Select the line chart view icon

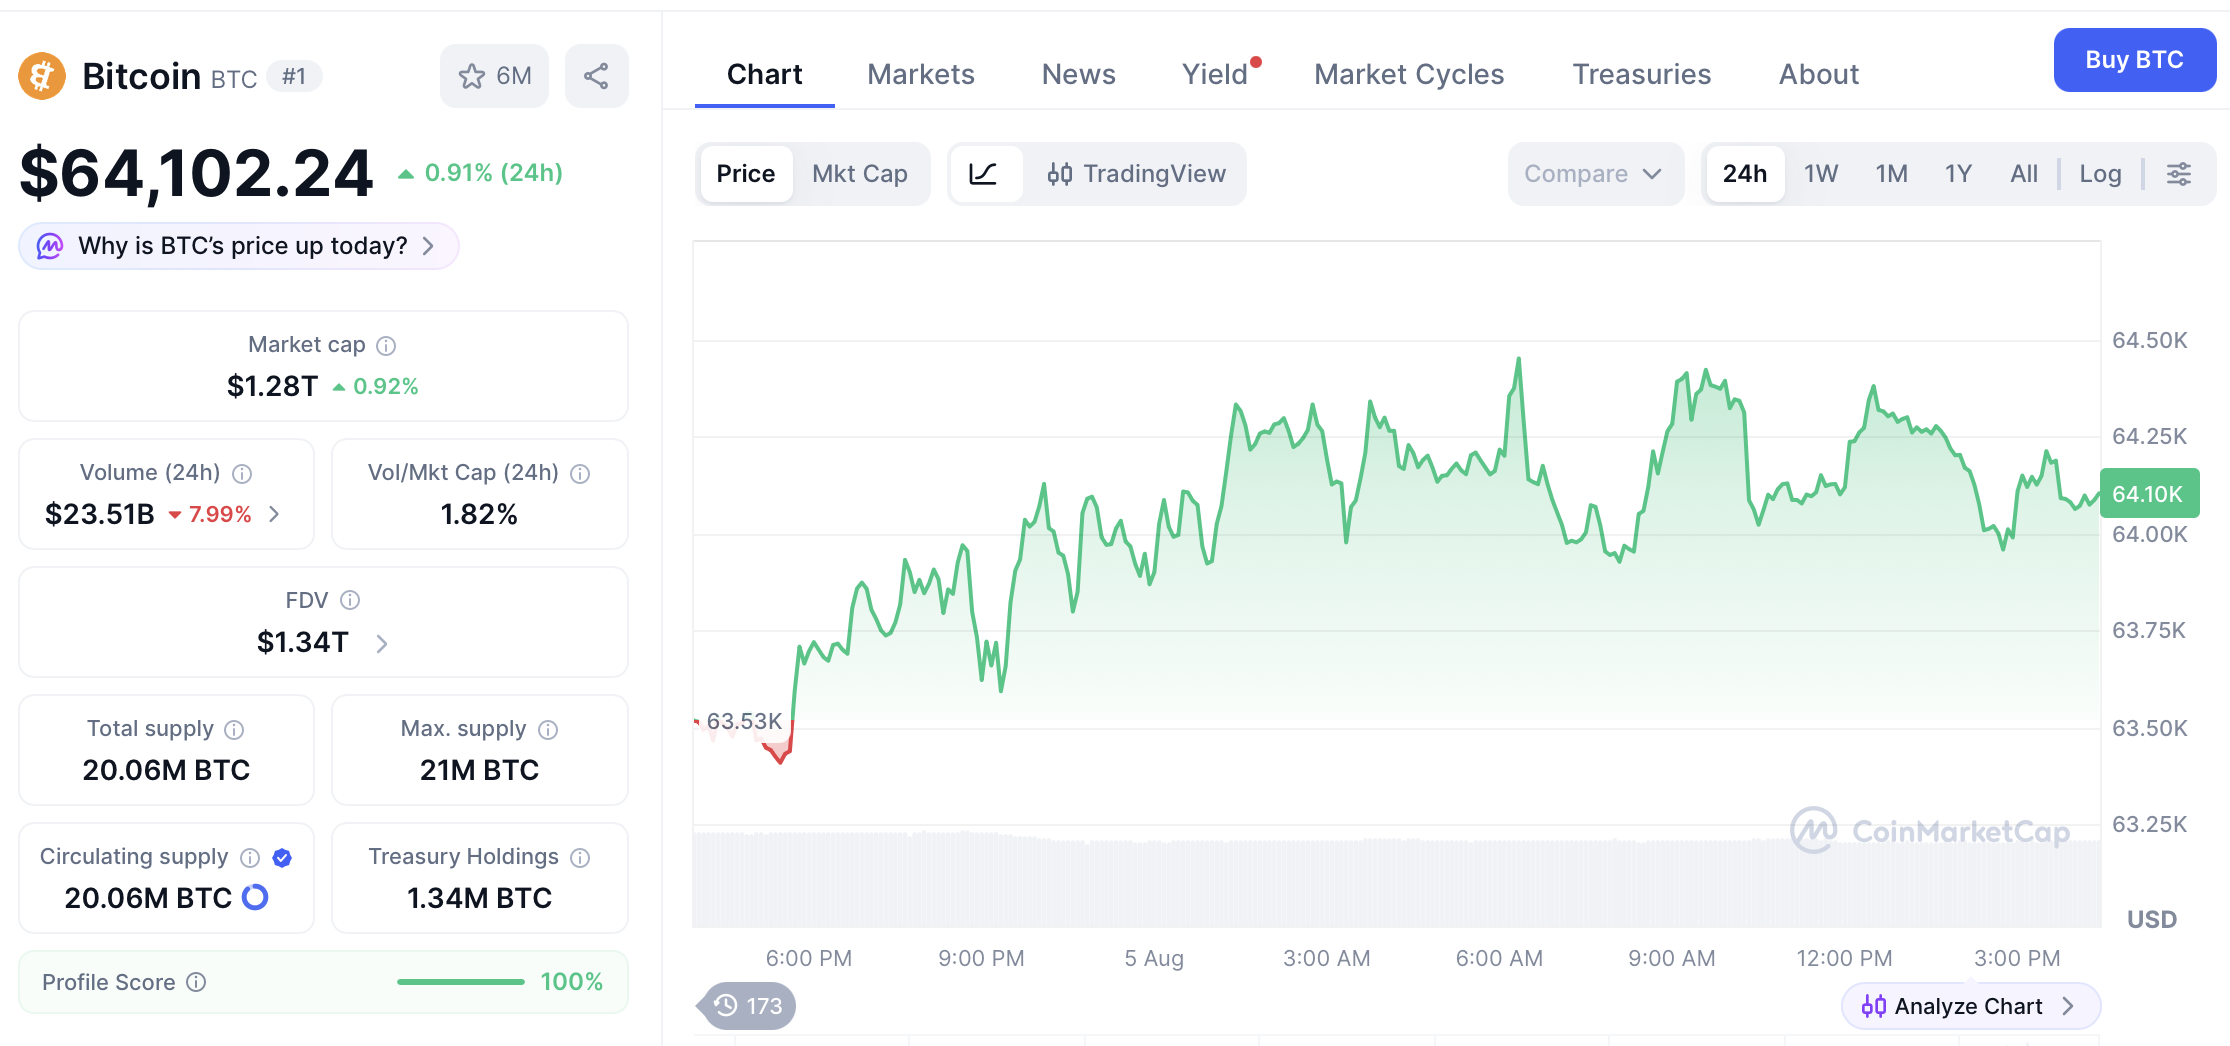point(984,174)
